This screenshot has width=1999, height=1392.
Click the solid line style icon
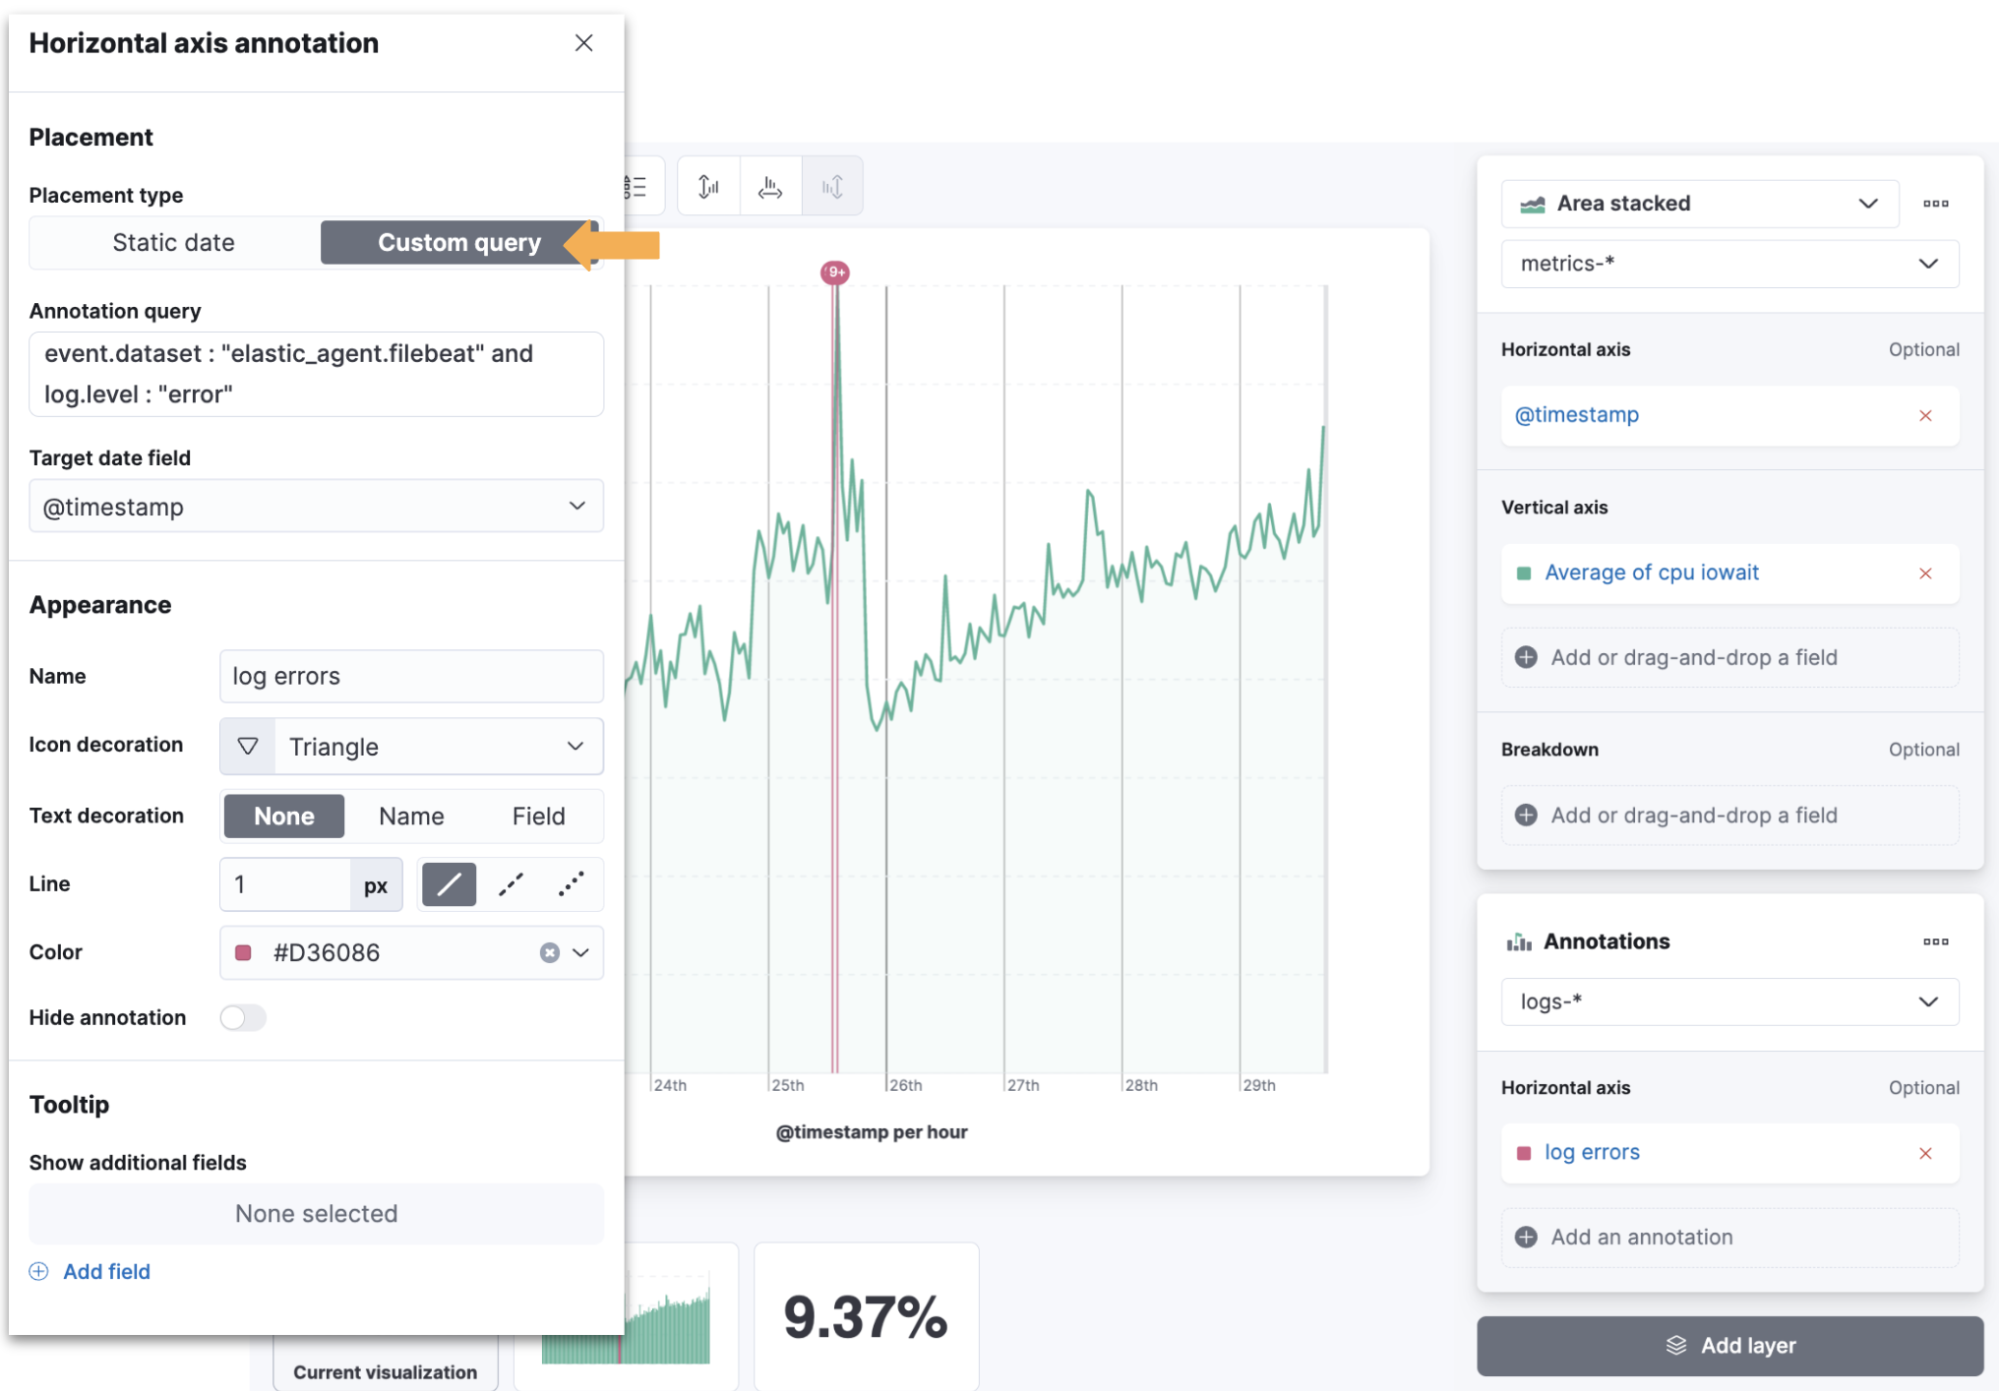click(x=448, y=884)
